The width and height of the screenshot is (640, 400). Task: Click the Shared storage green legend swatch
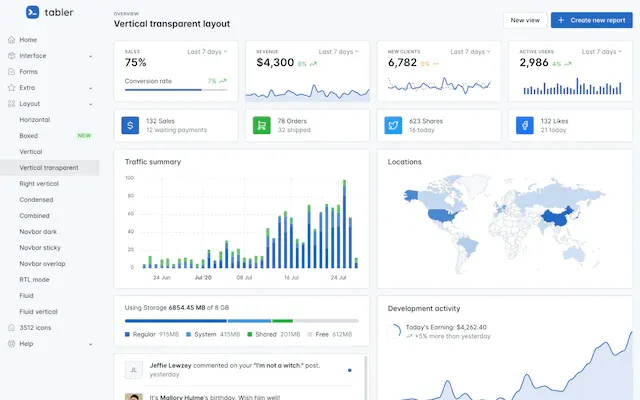click(249, 334)
